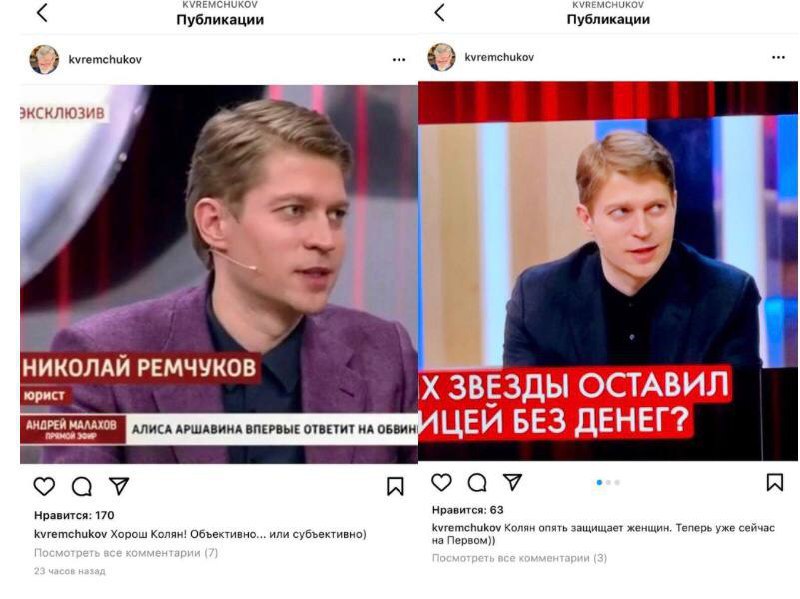
Task: Open the likes count 'Нравится: 63'
Action: 467,510
